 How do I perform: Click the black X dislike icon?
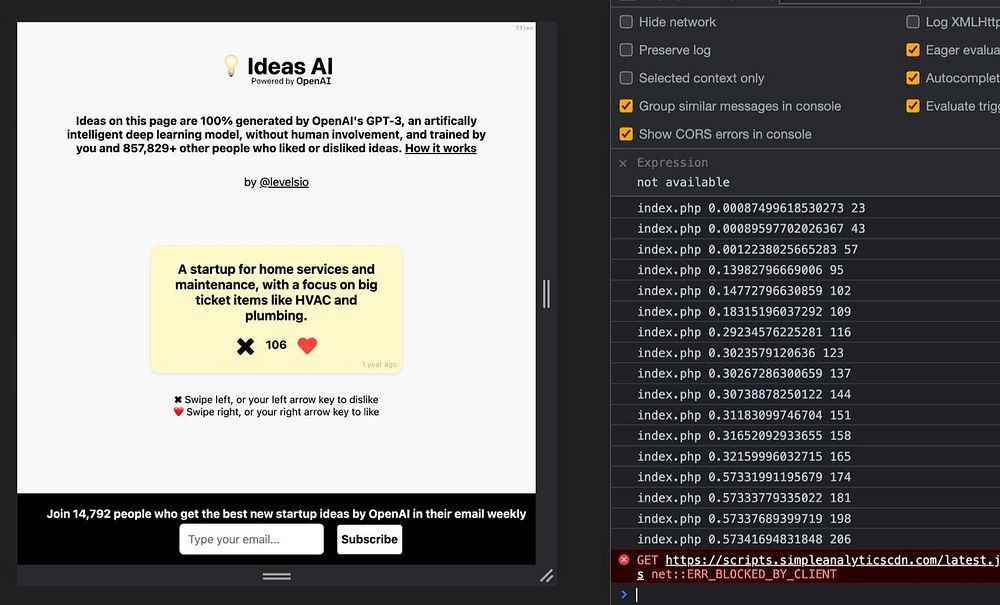246,346
